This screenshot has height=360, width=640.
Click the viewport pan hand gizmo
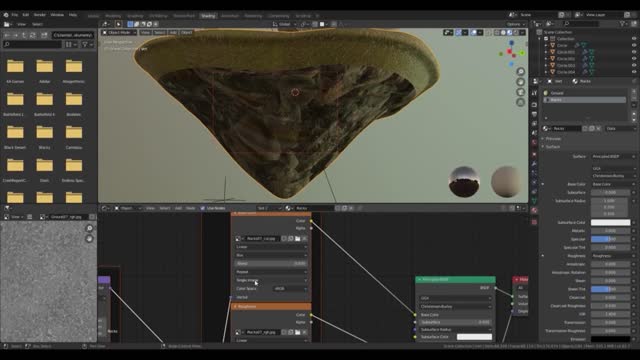tap(520, 82)
